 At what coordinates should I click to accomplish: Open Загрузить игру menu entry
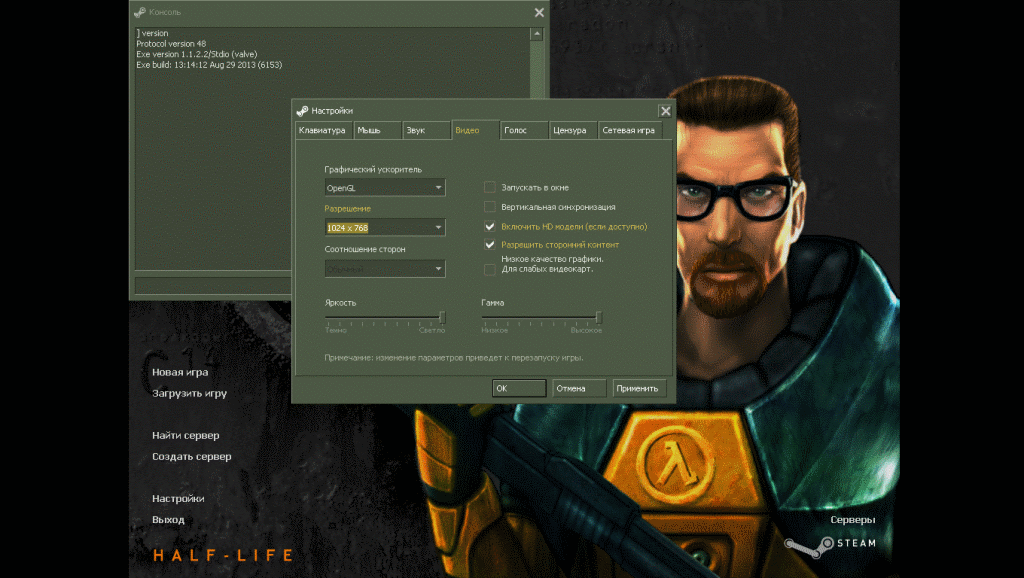point(189,393)
